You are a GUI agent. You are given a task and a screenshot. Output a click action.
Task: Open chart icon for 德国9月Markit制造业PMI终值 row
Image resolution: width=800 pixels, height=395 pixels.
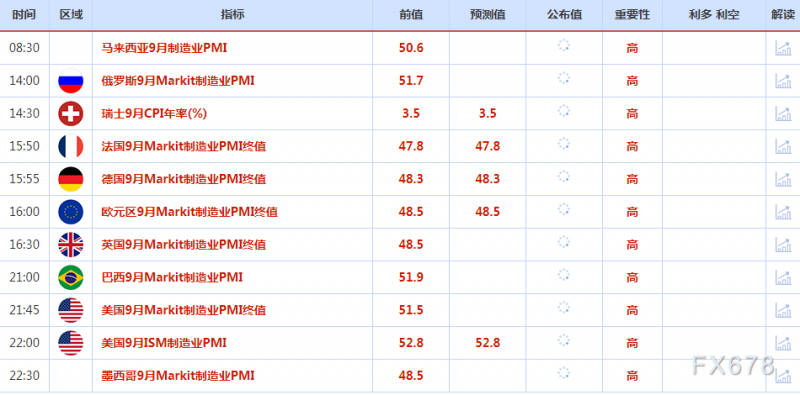(783, 179)
